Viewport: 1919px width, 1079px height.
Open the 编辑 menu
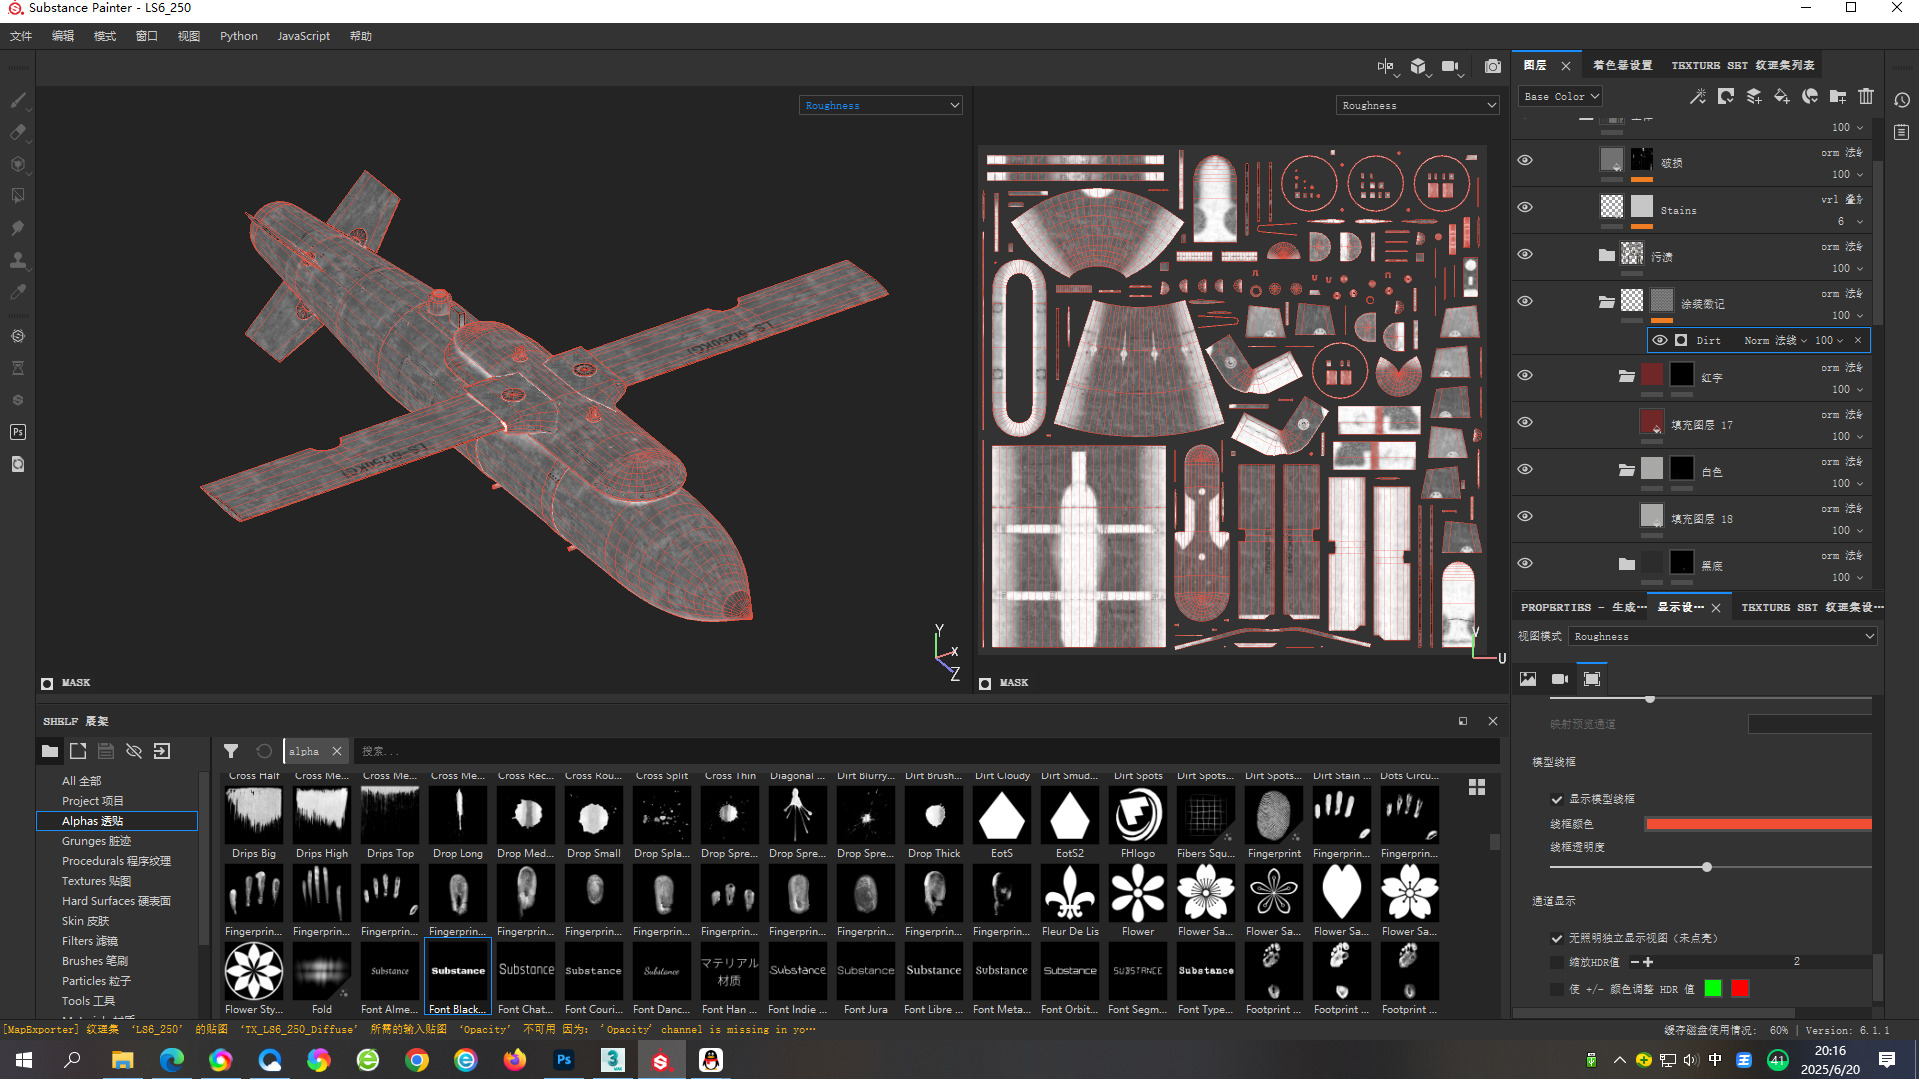pos(63,36)
